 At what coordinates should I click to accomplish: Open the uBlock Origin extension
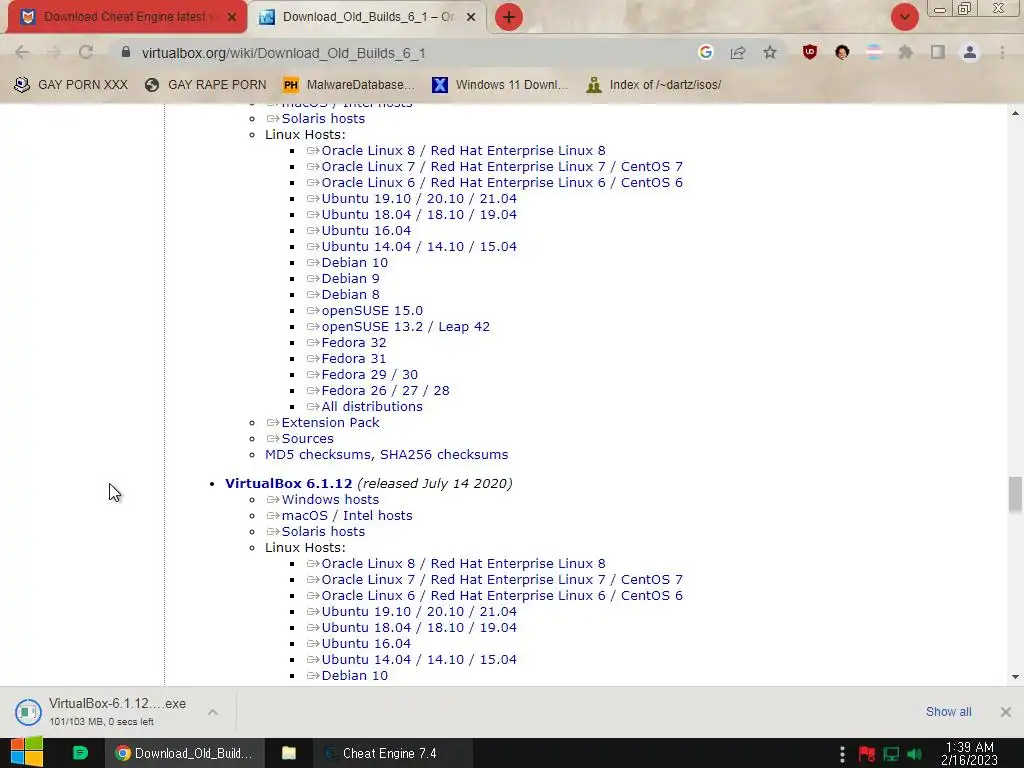(x=810, y=53)
